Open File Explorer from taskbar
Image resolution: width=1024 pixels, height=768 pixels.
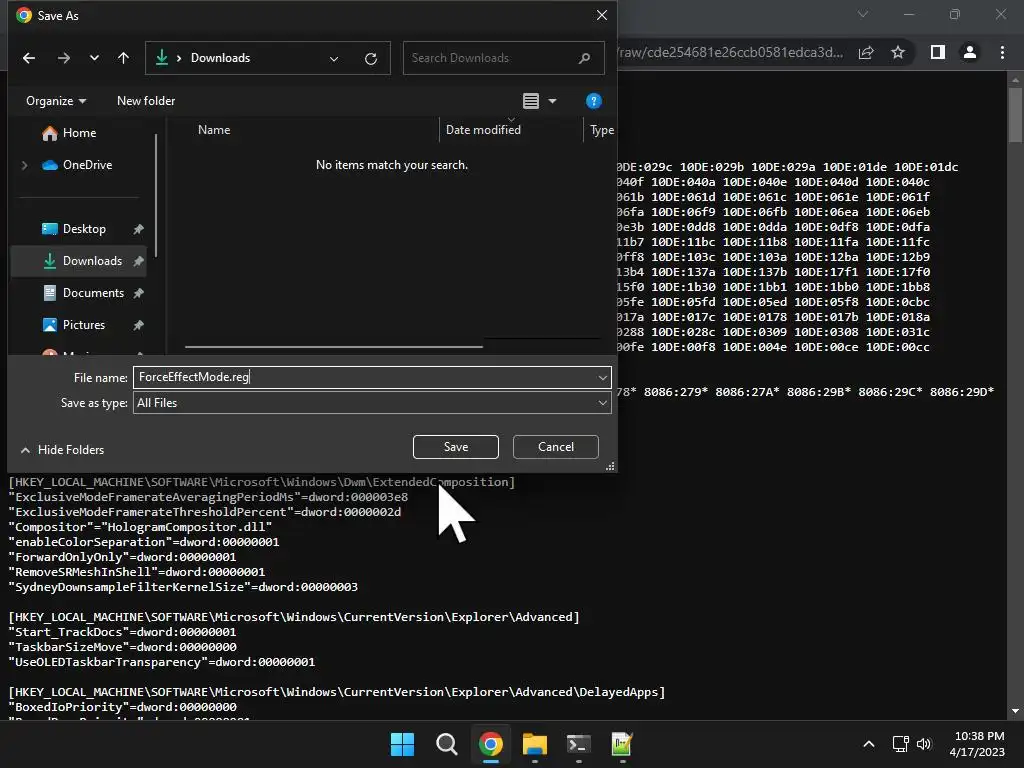tap(534, 744)
